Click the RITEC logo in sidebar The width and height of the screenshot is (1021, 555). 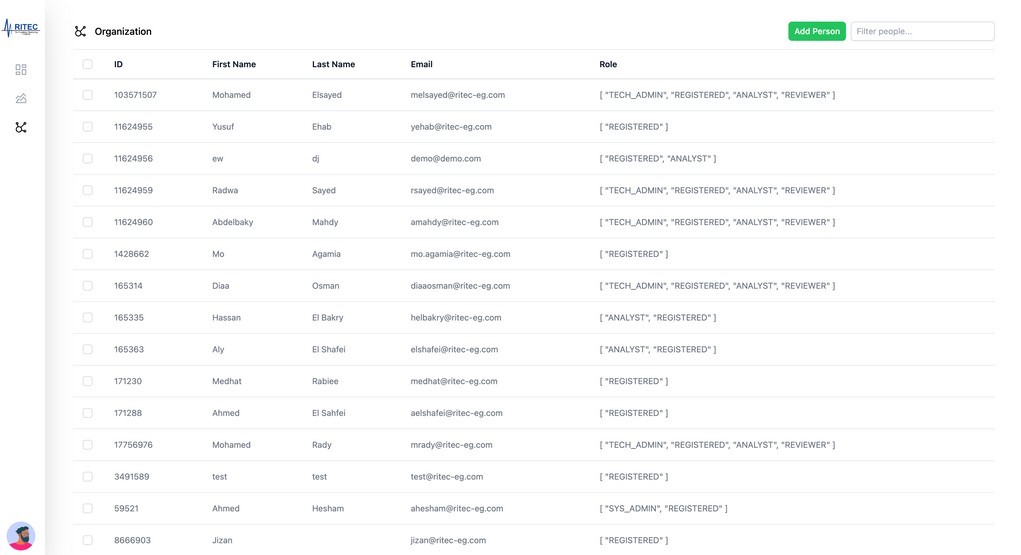[x=21, y=28]
